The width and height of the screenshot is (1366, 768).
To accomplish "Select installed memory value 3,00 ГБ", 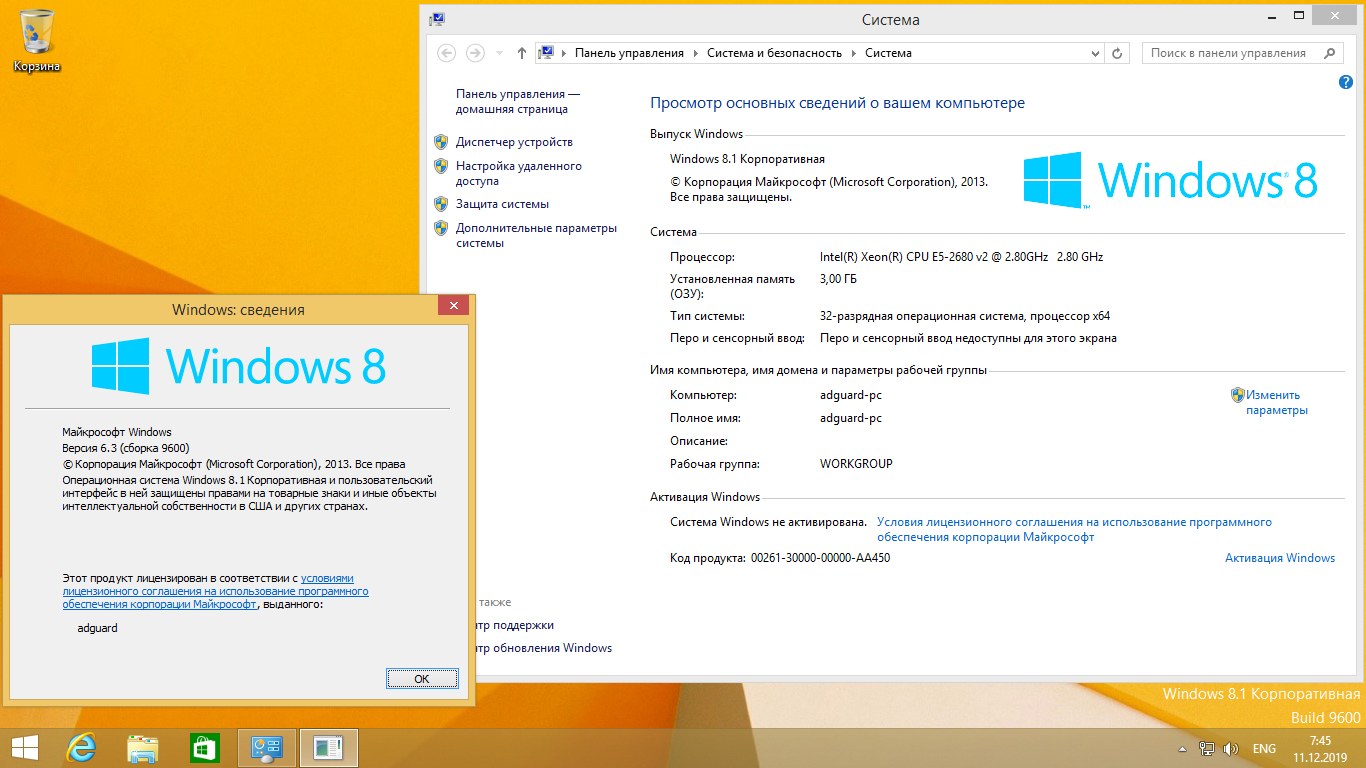I will 838,279.
